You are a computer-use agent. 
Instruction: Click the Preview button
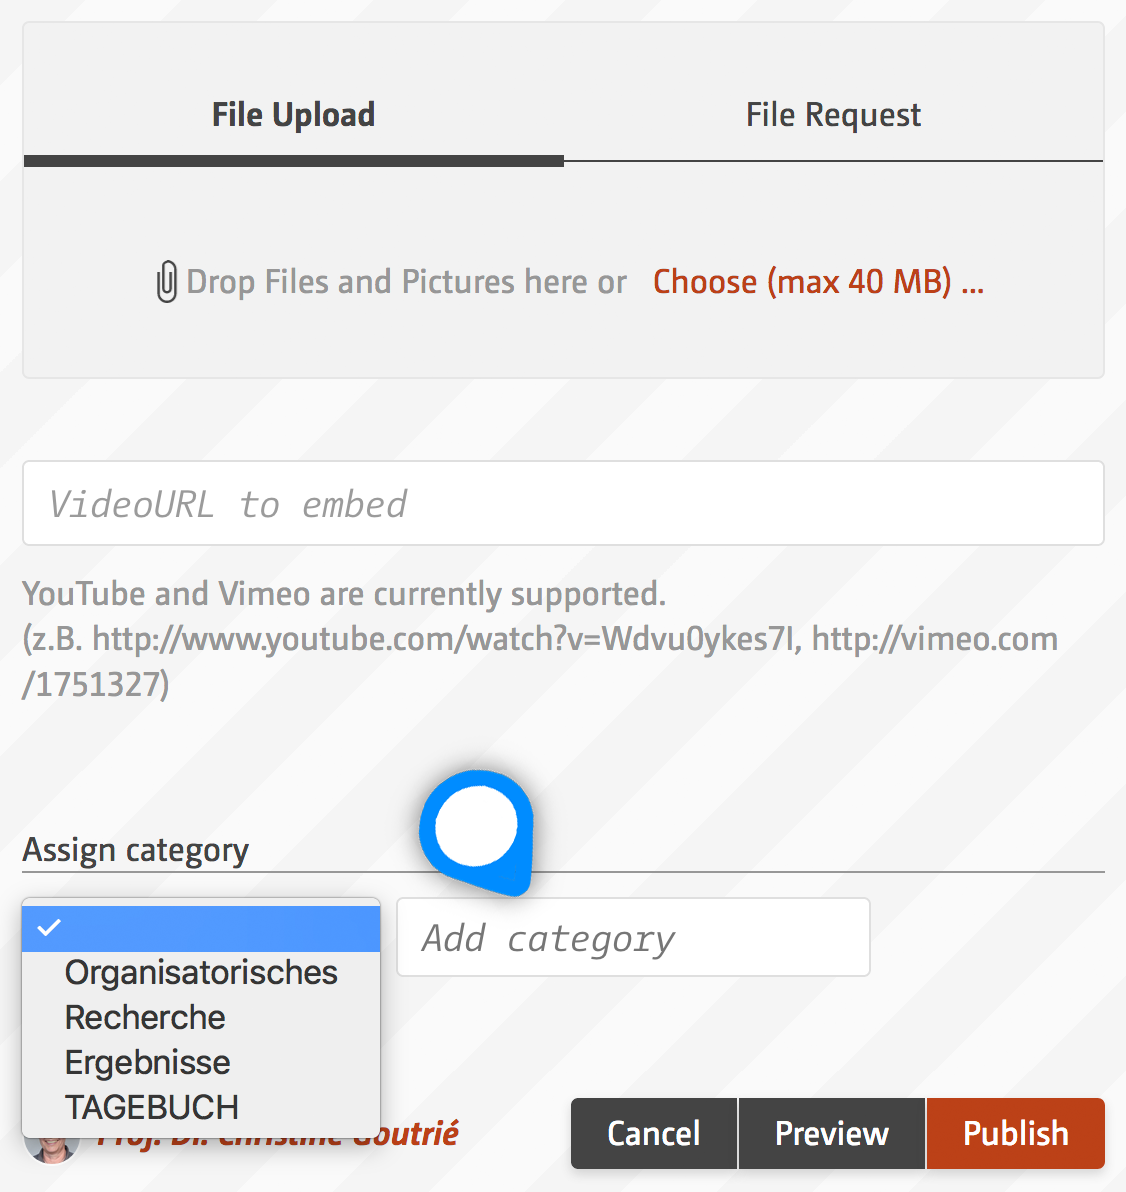pyautogui.click(x=832, y=1133)
